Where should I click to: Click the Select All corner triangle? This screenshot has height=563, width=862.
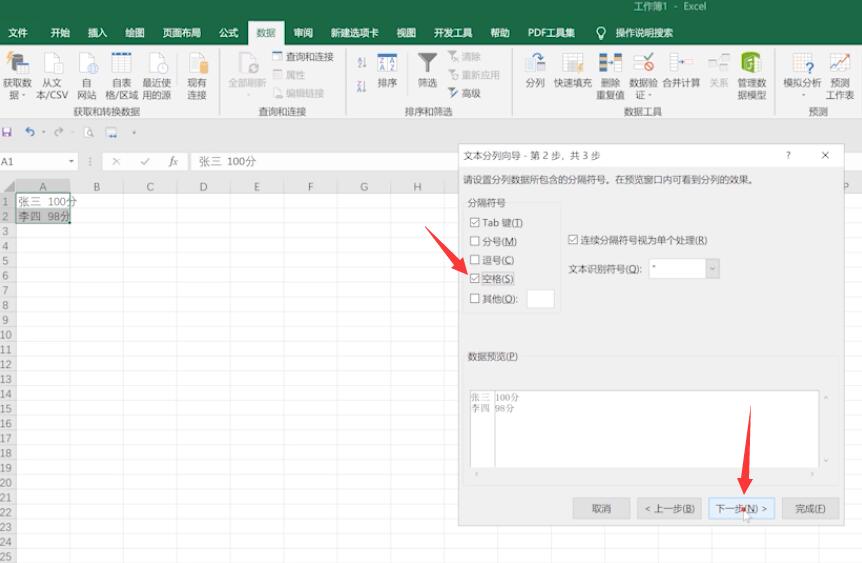coord(9,187)
